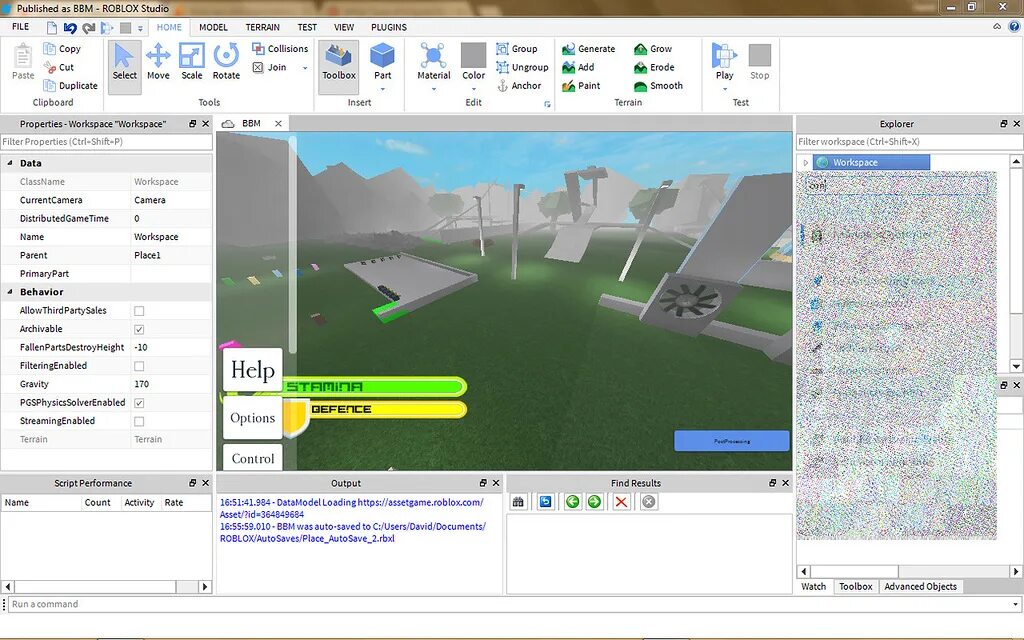The width and height of the screenshot is (1024, 640).
Task: Check the StreamingEnabled box
Action: [x=139, y=421]
